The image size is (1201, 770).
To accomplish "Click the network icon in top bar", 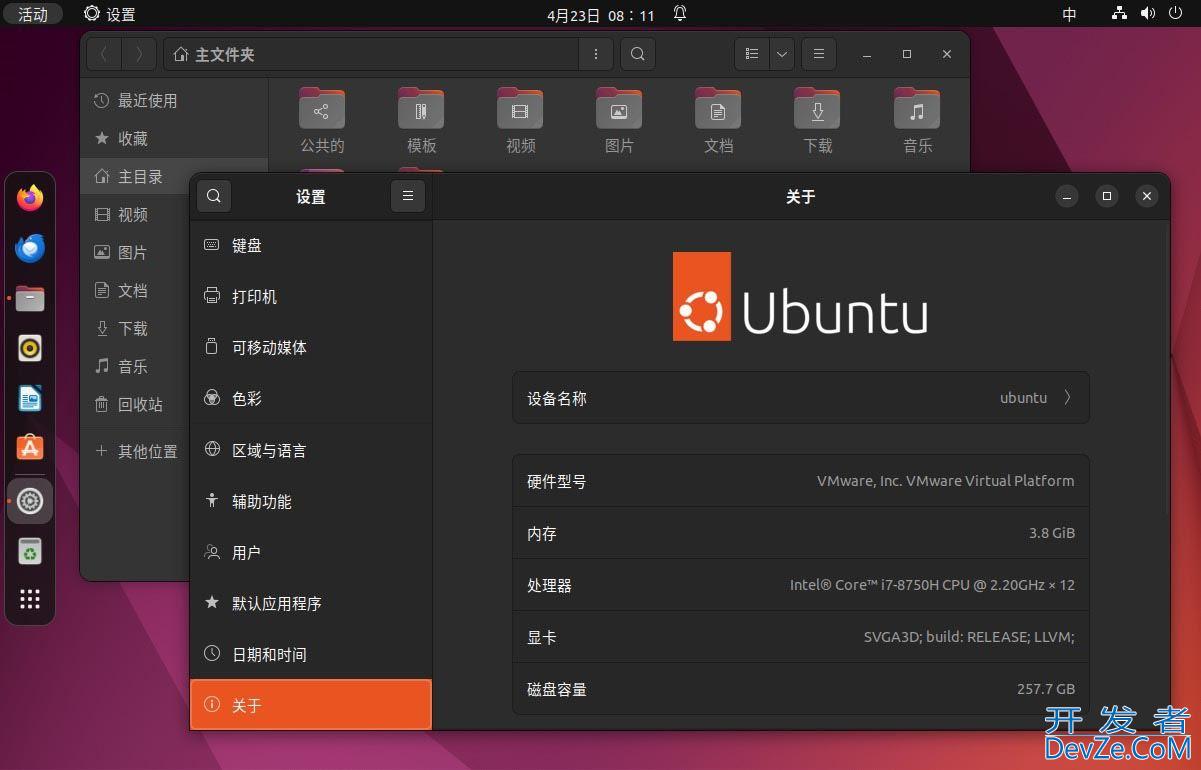I will (x=1119, y=14).
